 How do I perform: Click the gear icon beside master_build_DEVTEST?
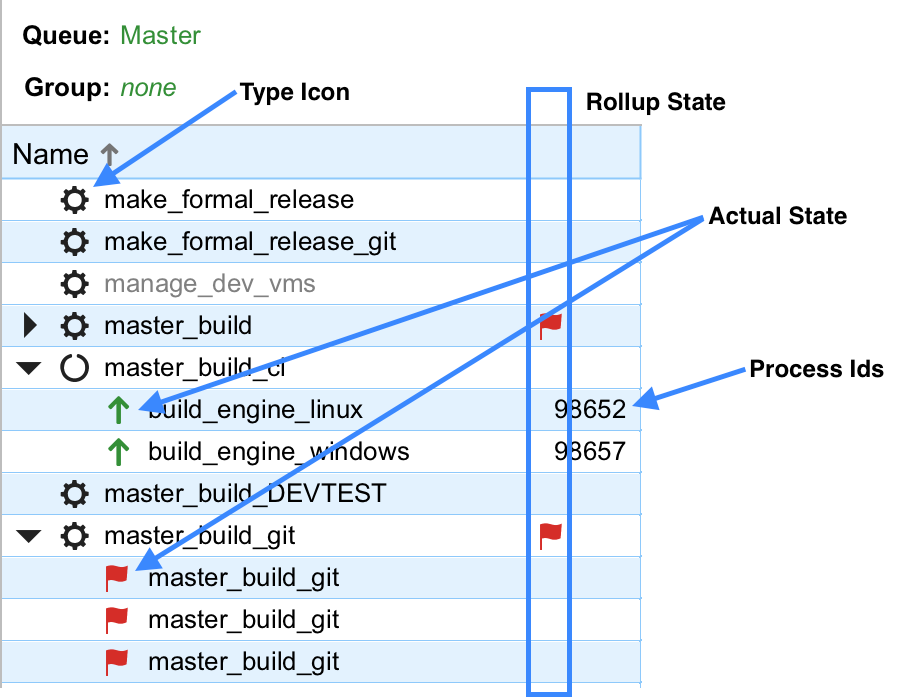pos(74,494)
